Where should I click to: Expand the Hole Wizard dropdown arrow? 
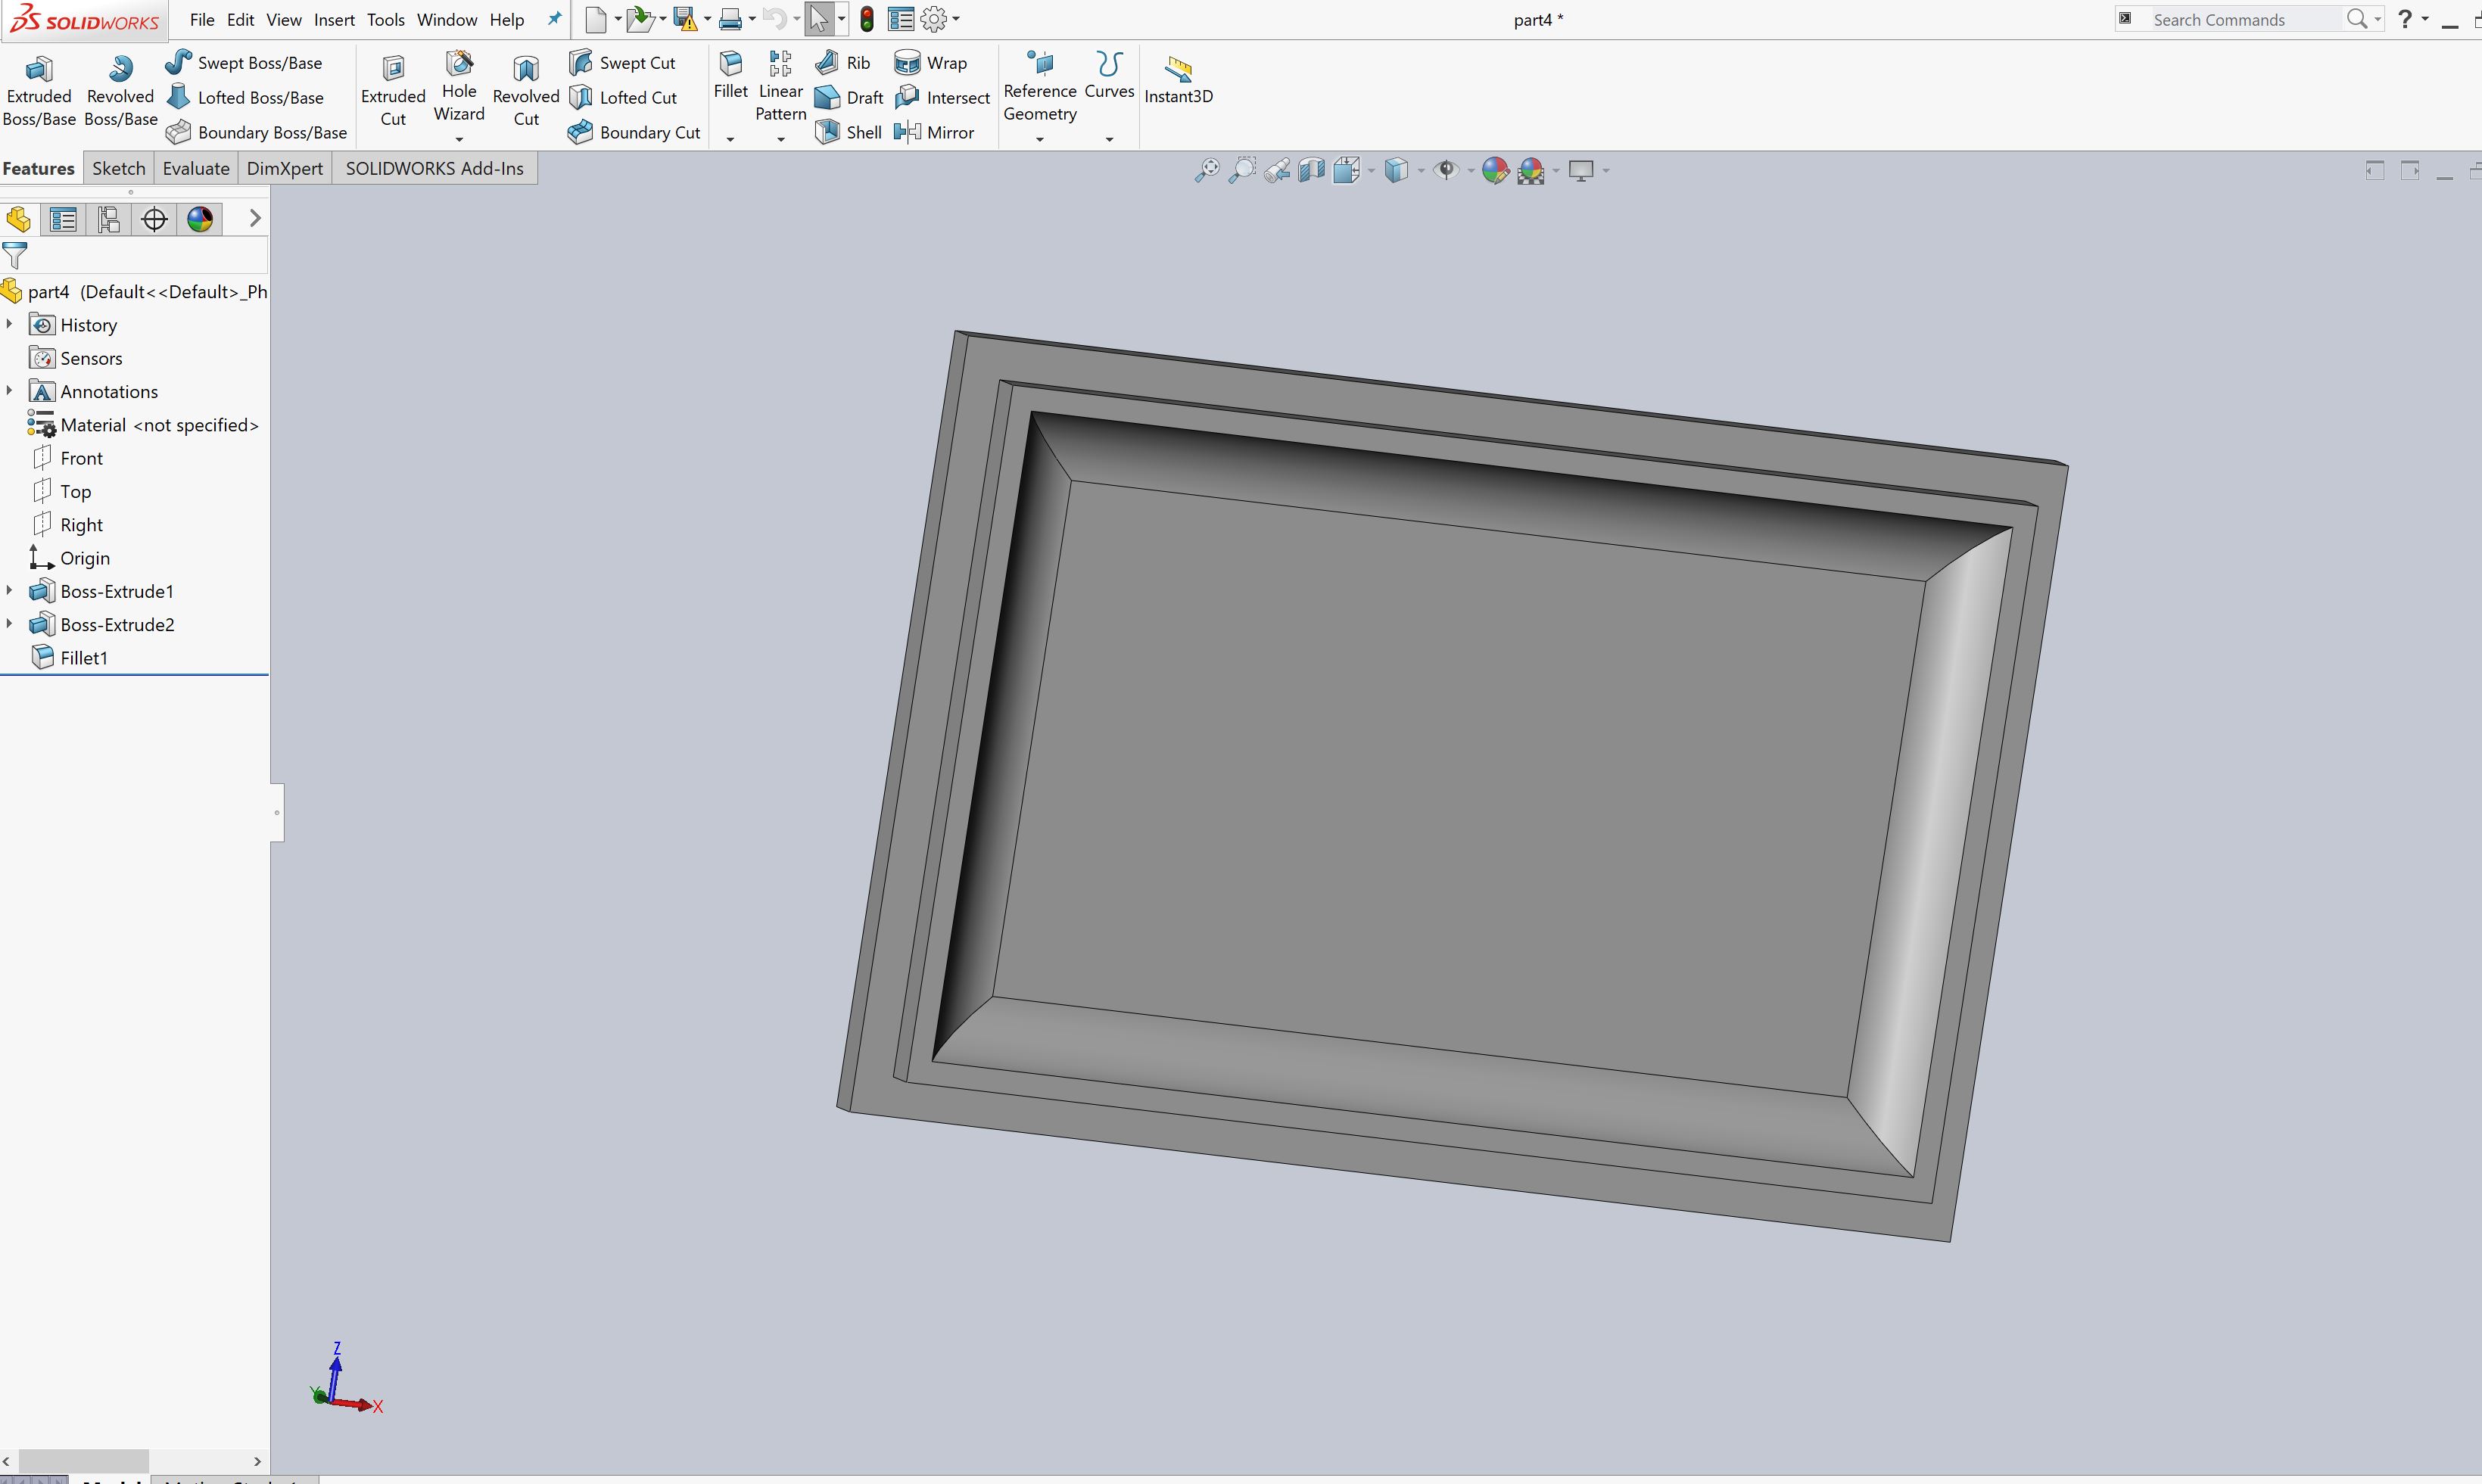(x=459, y=139)
